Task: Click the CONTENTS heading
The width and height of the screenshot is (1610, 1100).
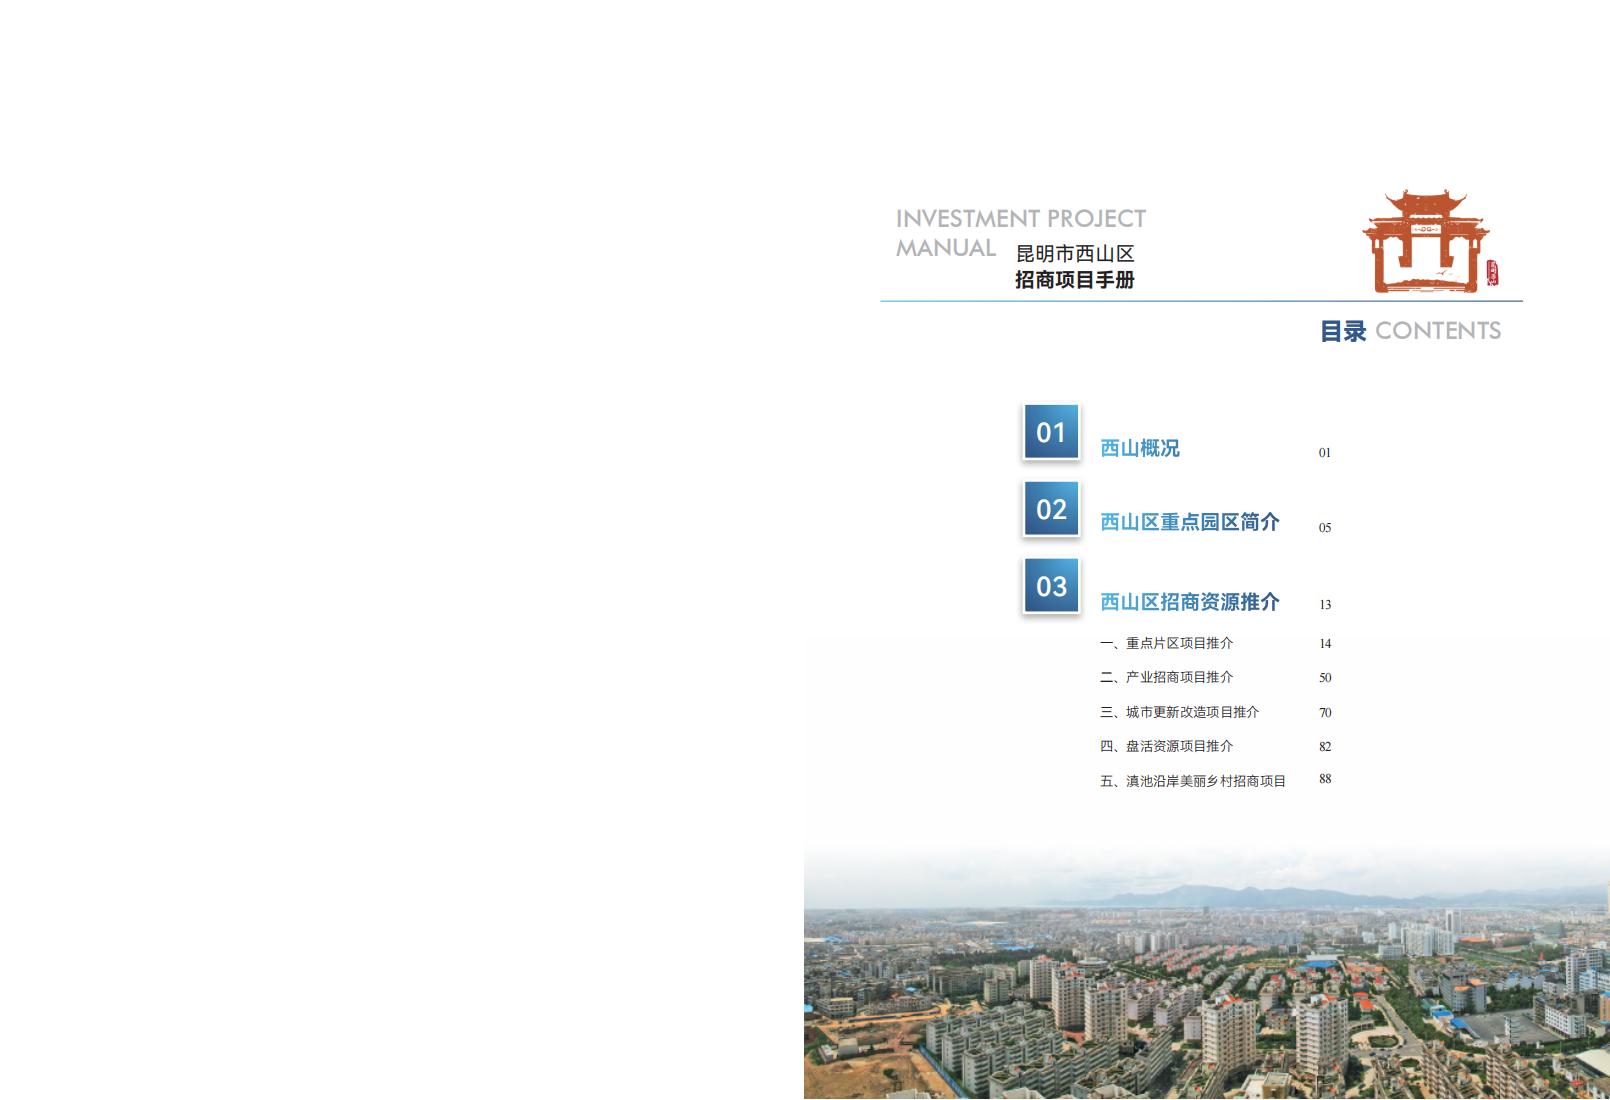Action: pos(1438,331)
